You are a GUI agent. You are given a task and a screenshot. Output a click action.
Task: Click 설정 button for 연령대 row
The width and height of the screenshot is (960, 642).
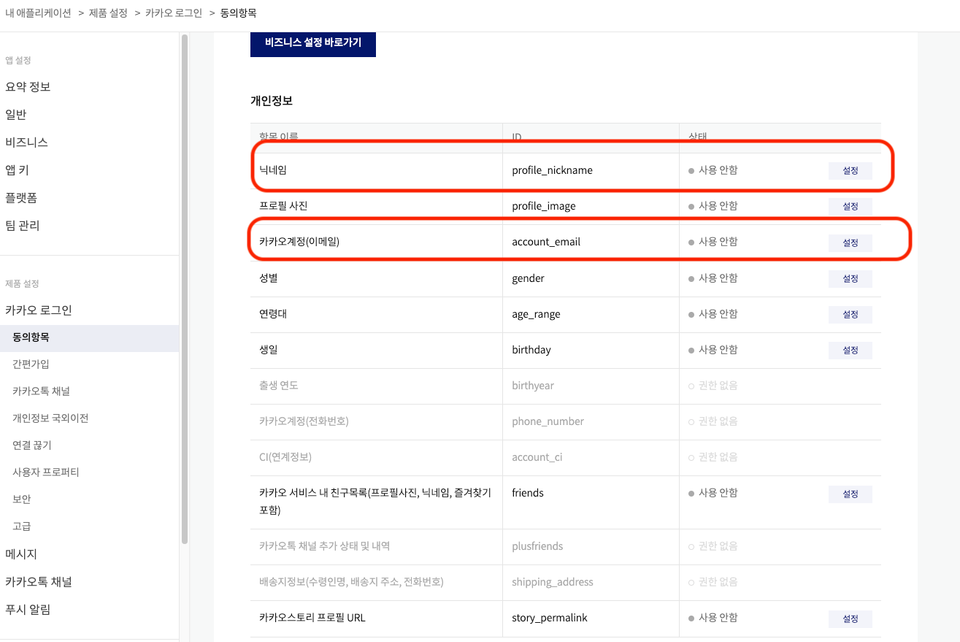(x=850, y=315)
